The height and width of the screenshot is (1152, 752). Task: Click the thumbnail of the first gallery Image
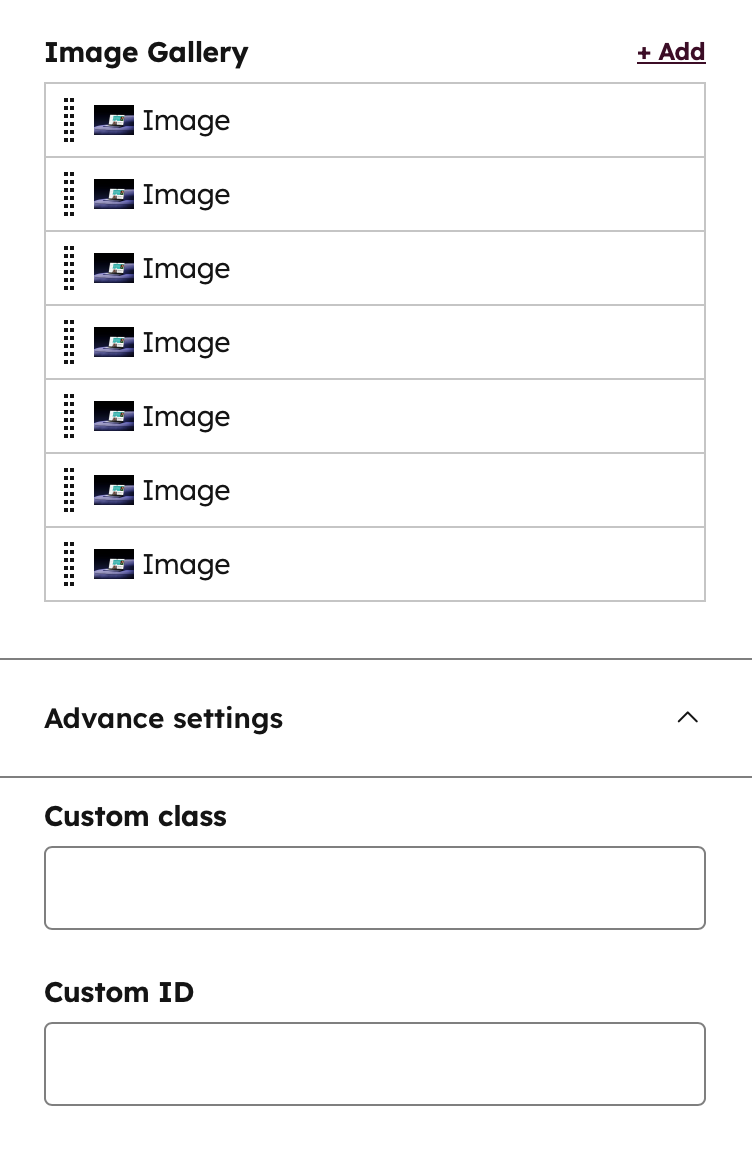114,120
